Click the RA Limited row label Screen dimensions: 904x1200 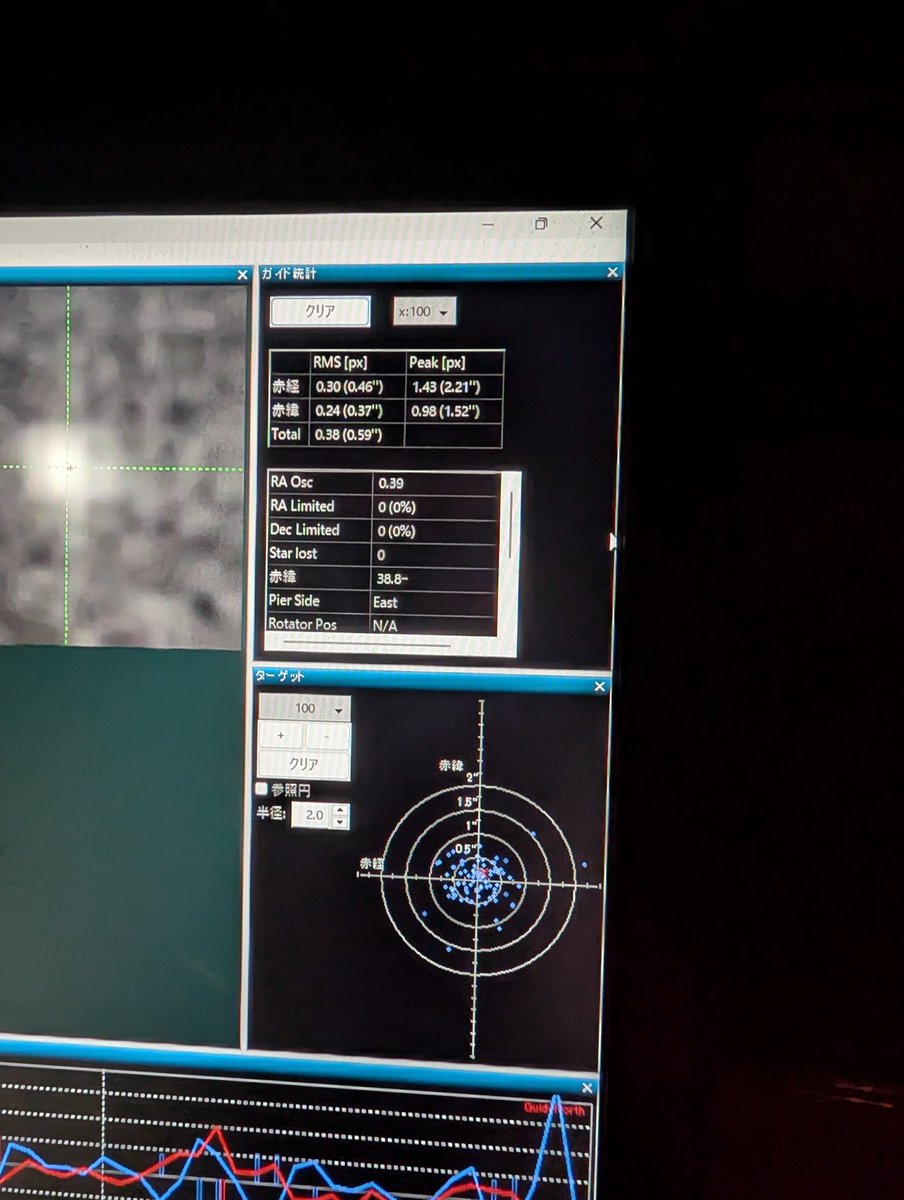[302, 506]
